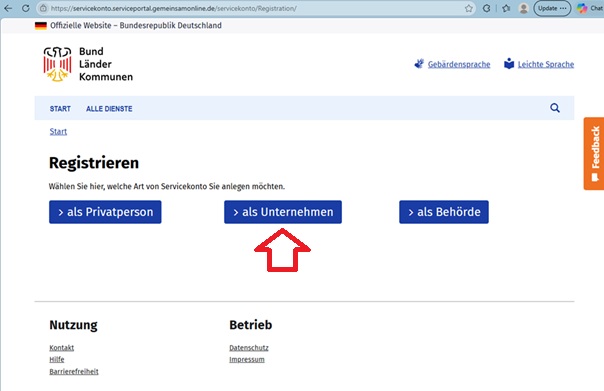Click the site info lock icon

pos(44,8)
